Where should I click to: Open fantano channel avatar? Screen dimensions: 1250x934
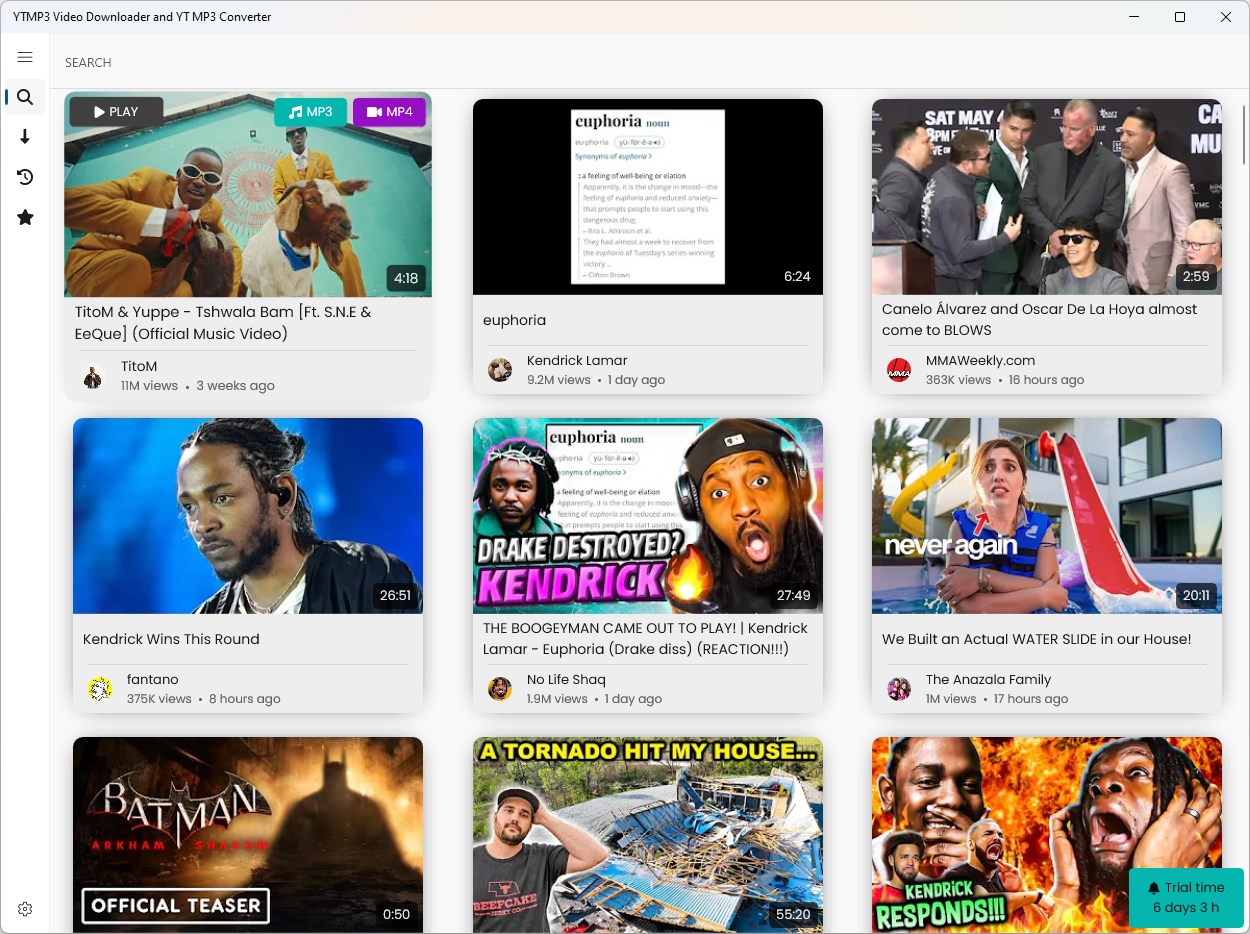pyautogui.click(x=100, y=689)
